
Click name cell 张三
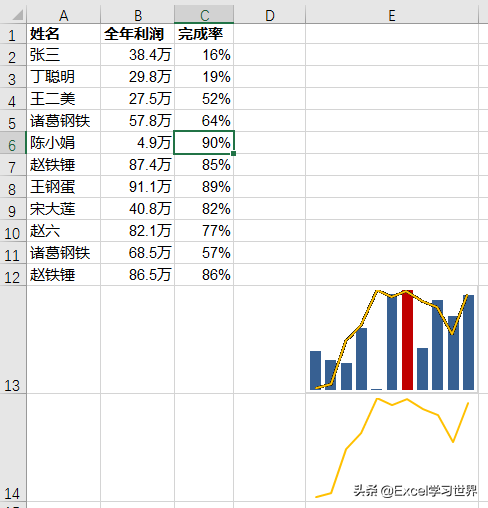63,55
